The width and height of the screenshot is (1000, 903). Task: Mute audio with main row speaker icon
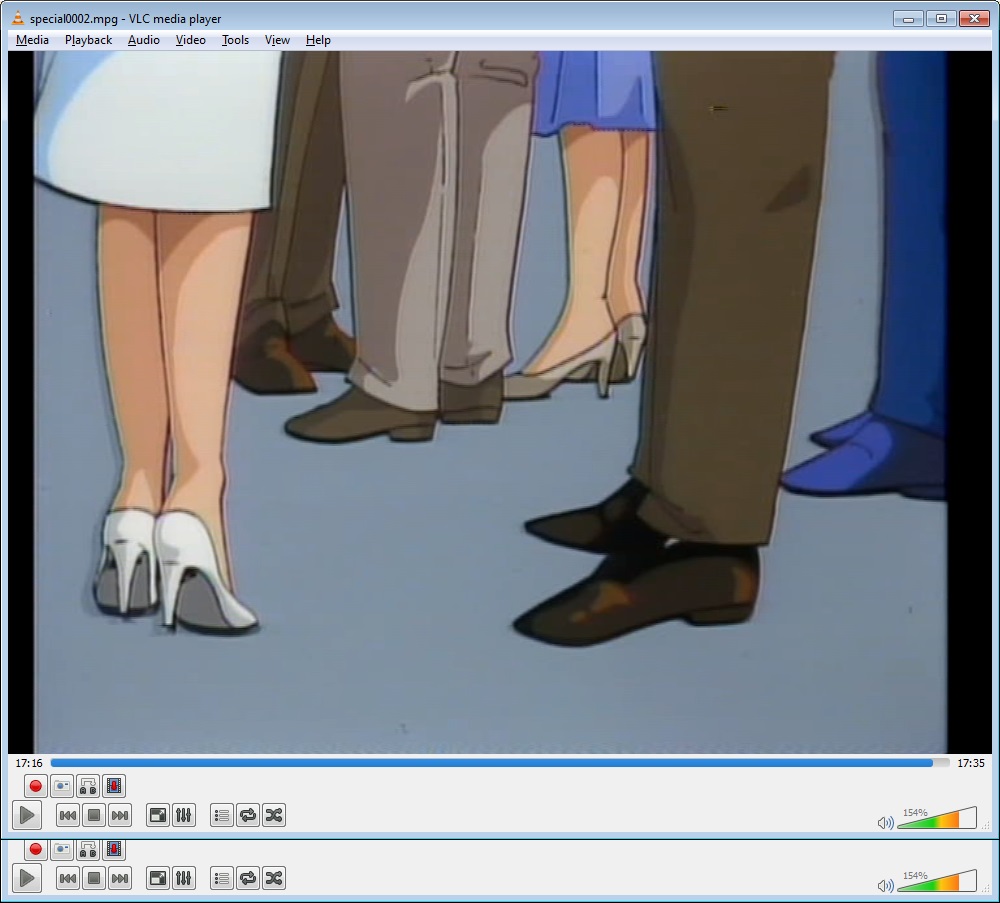tap(885, 823)
